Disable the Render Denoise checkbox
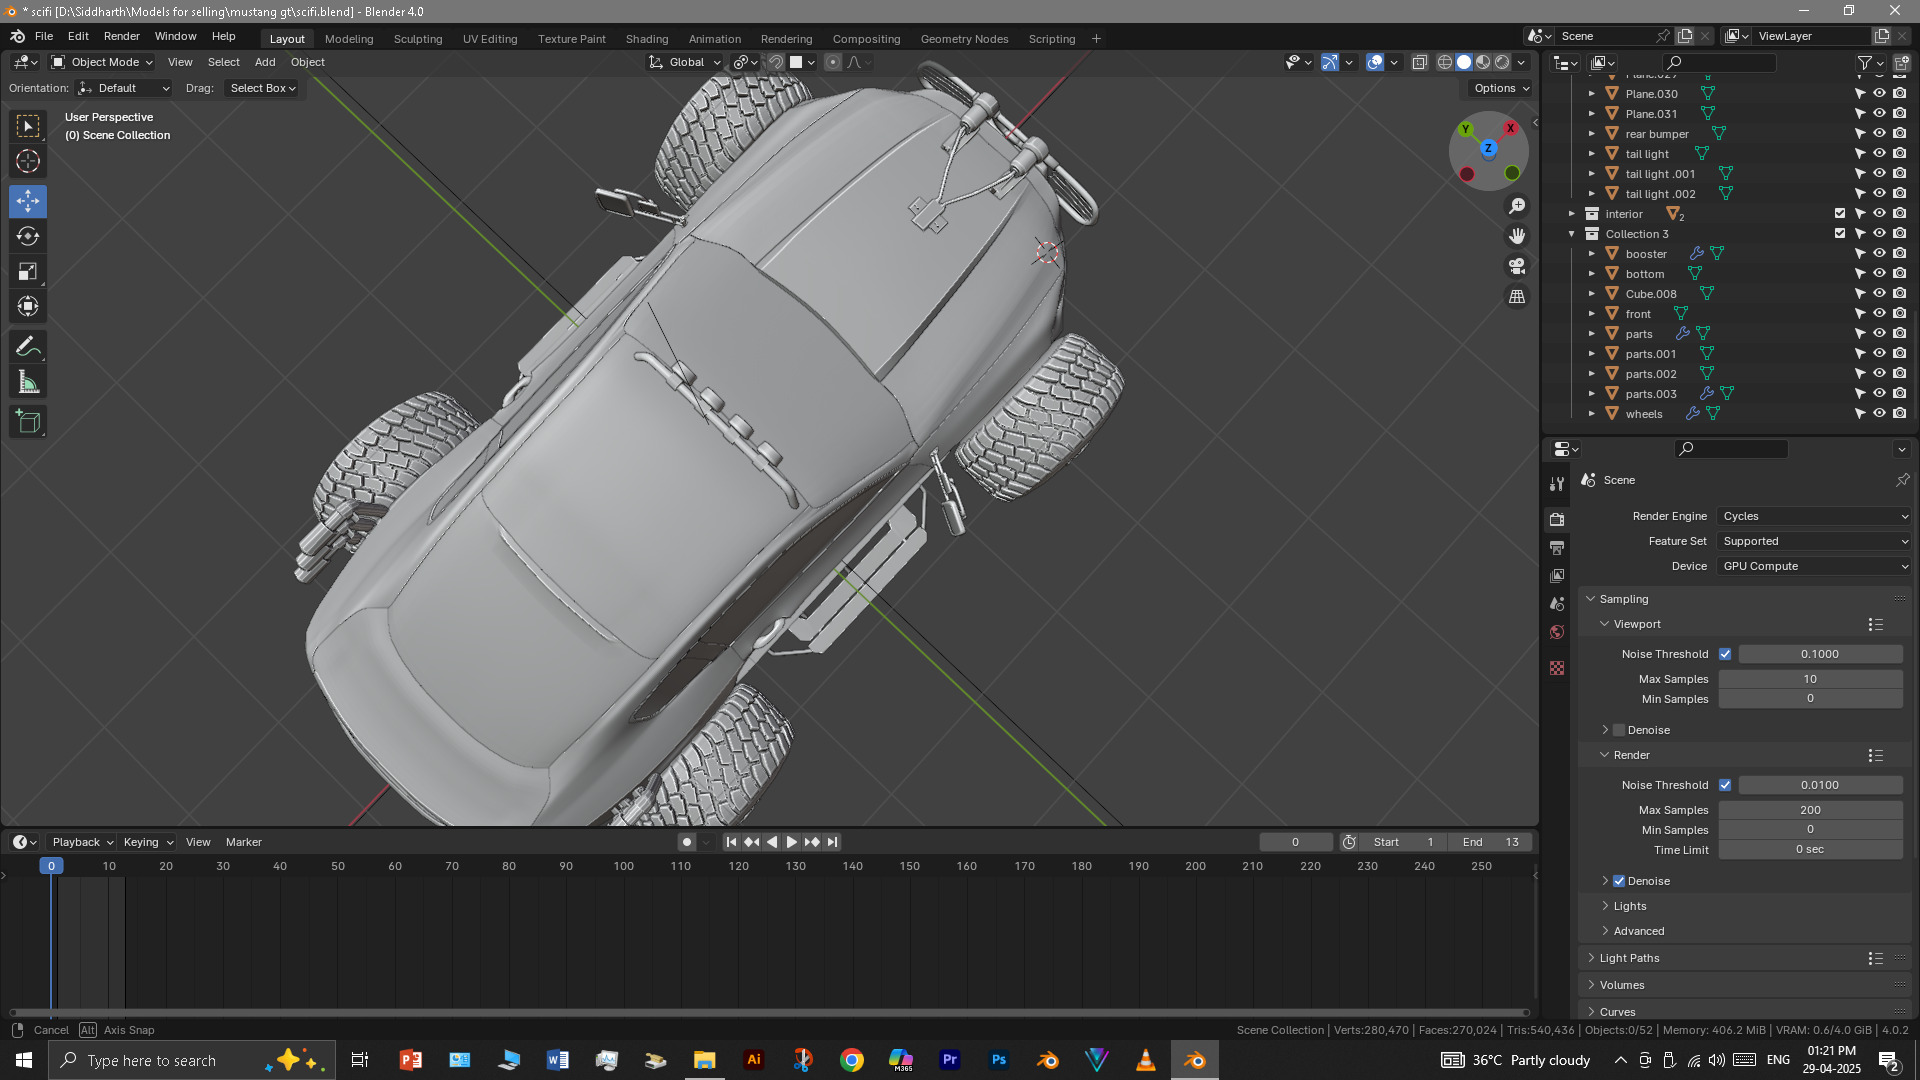This screenshot has height=1080, width=1920. pos(1619,881)
